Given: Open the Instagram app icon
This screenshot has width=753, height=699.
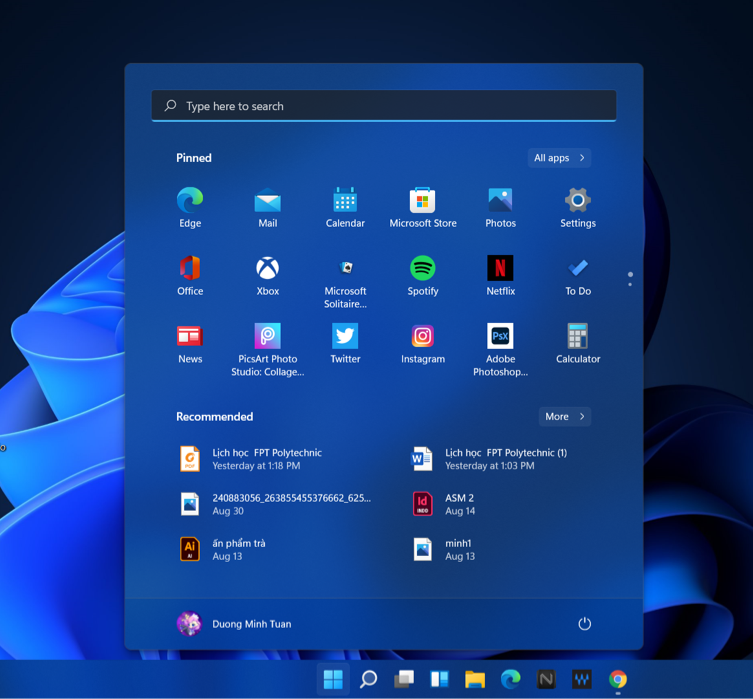Looking at the screenshot, I should click(x=422, y=337).
